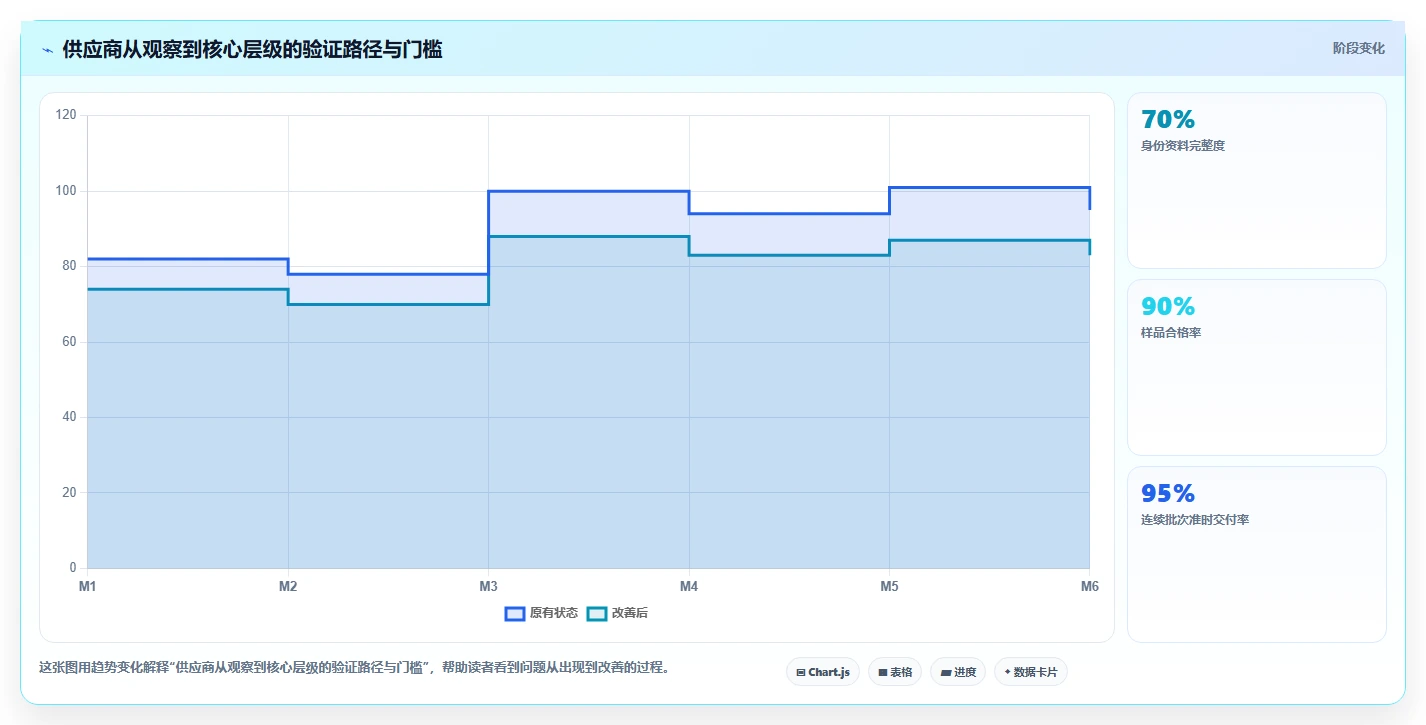Image resolution: width=1426 pixels, height=725 pixels.
Task: Click the 样品合格率 label
Action: [1171, 333]
